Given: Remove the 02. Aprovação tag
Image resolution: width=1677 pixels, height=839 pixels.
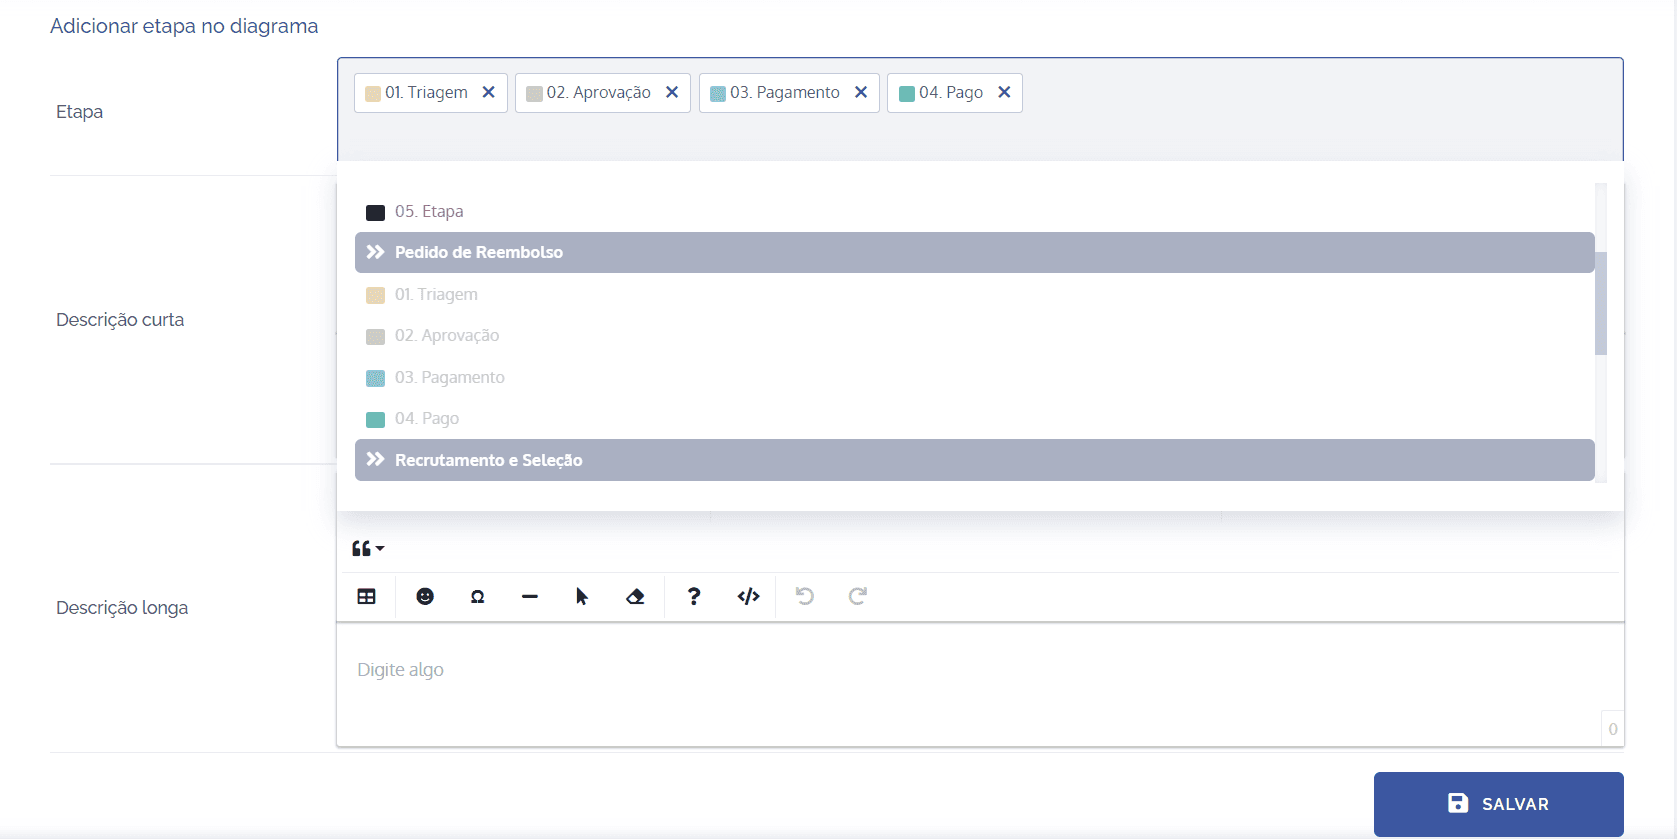Looking at the screenshot, I should point(672,92).
